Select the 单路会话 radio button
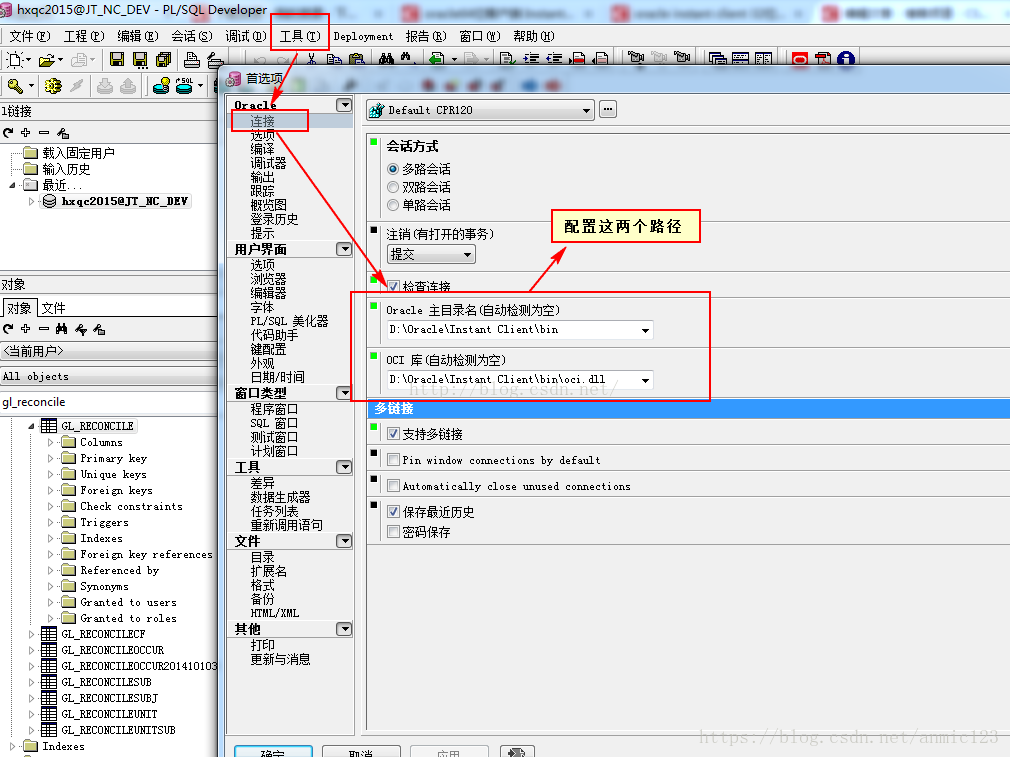 tap(393, 205)
